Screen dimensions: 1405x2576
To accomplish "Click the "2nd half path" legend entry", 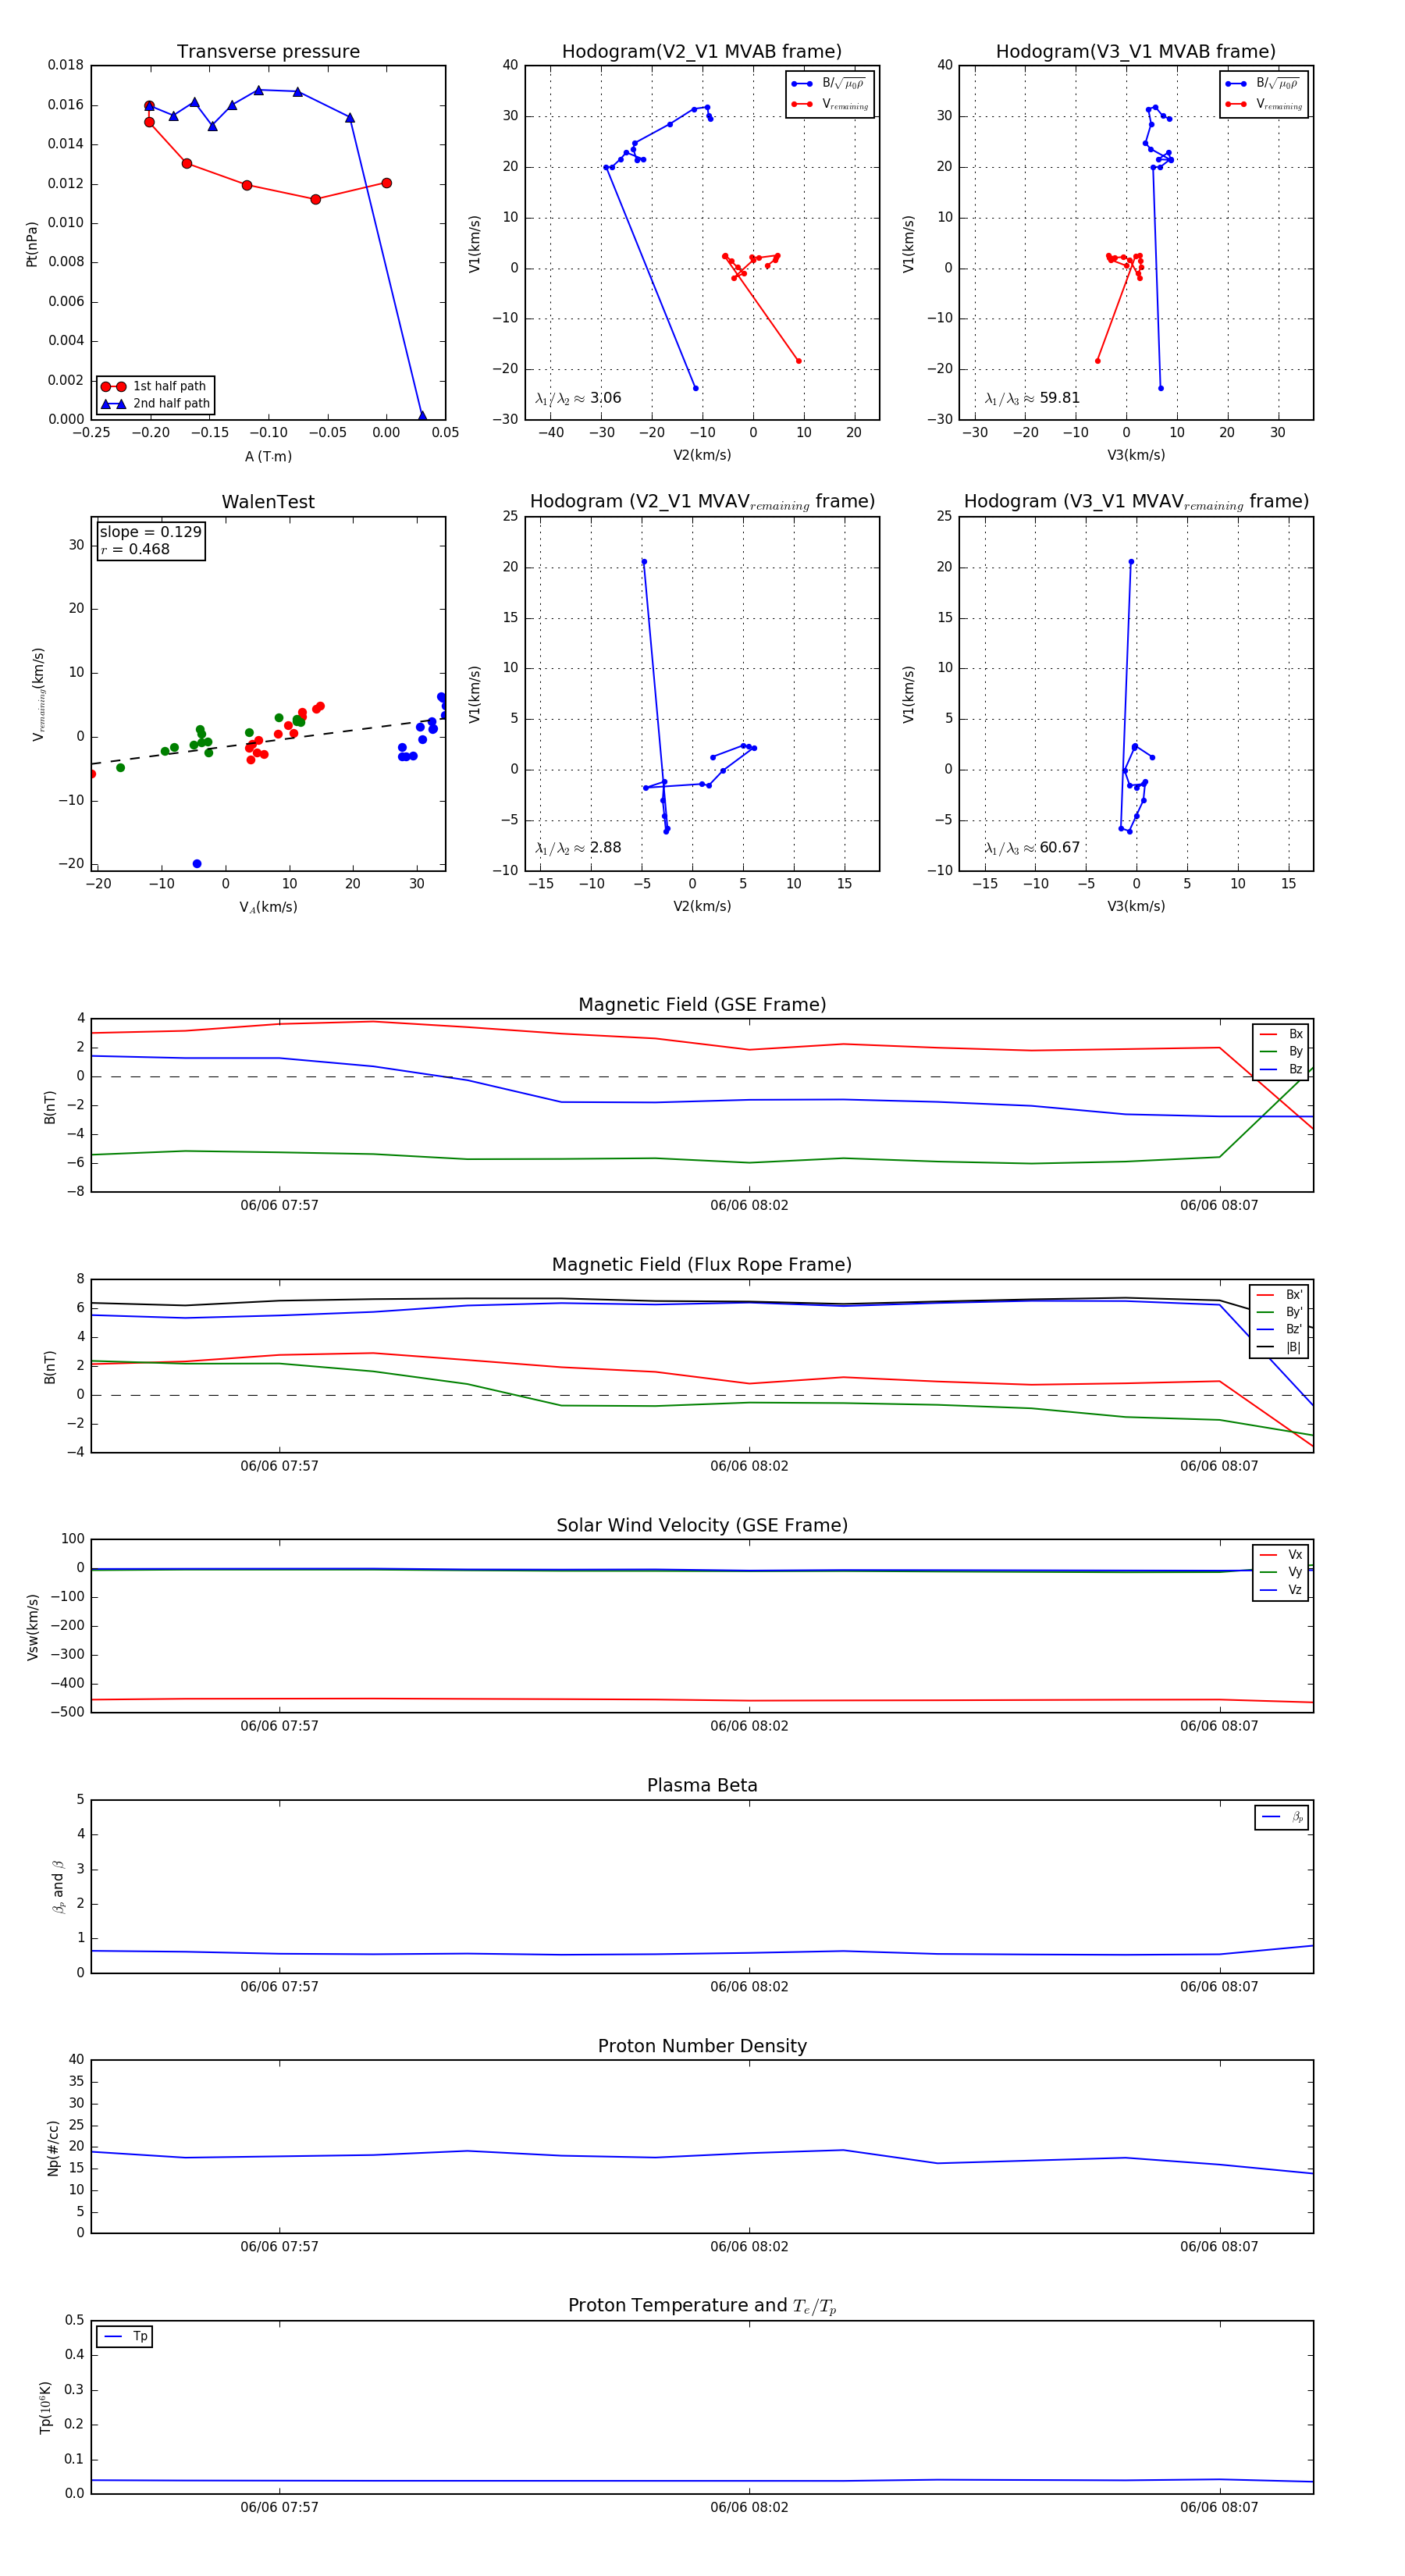I will pos(155,404).
